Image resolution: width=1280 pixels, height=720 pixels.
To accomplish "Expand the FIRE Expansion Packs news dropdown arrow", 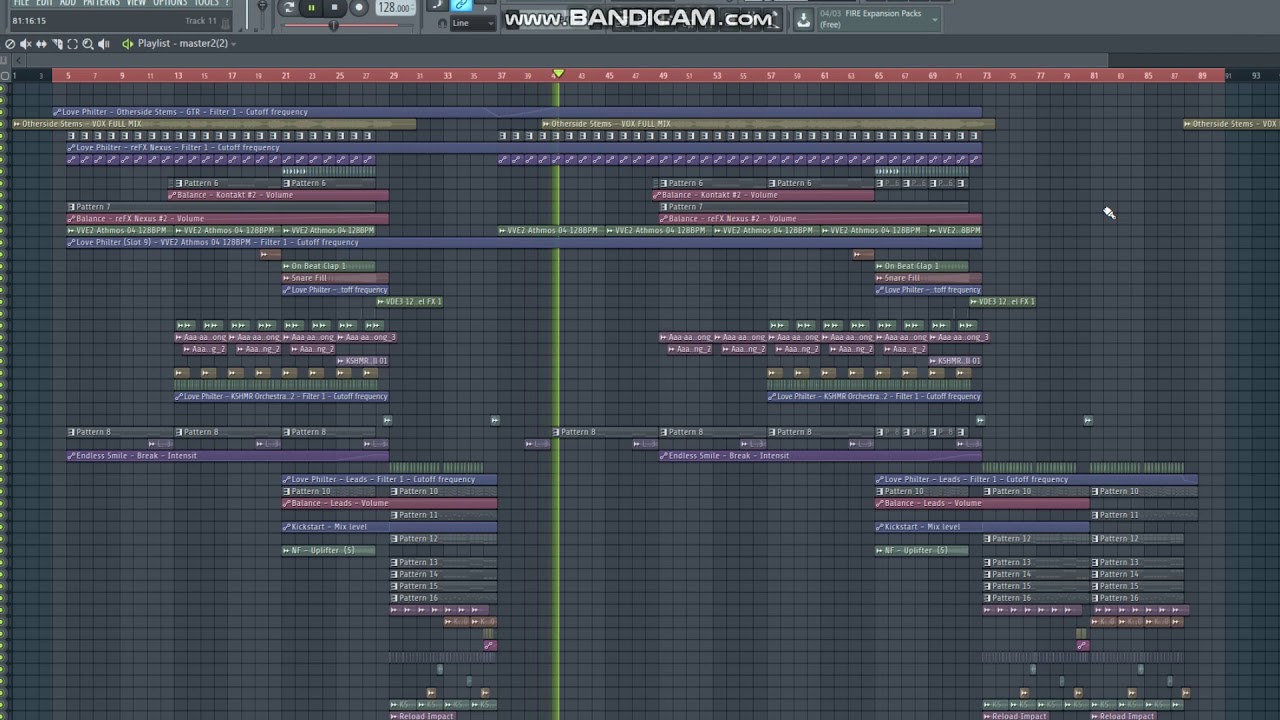I will pyautogui.click(x=935, y=19).
